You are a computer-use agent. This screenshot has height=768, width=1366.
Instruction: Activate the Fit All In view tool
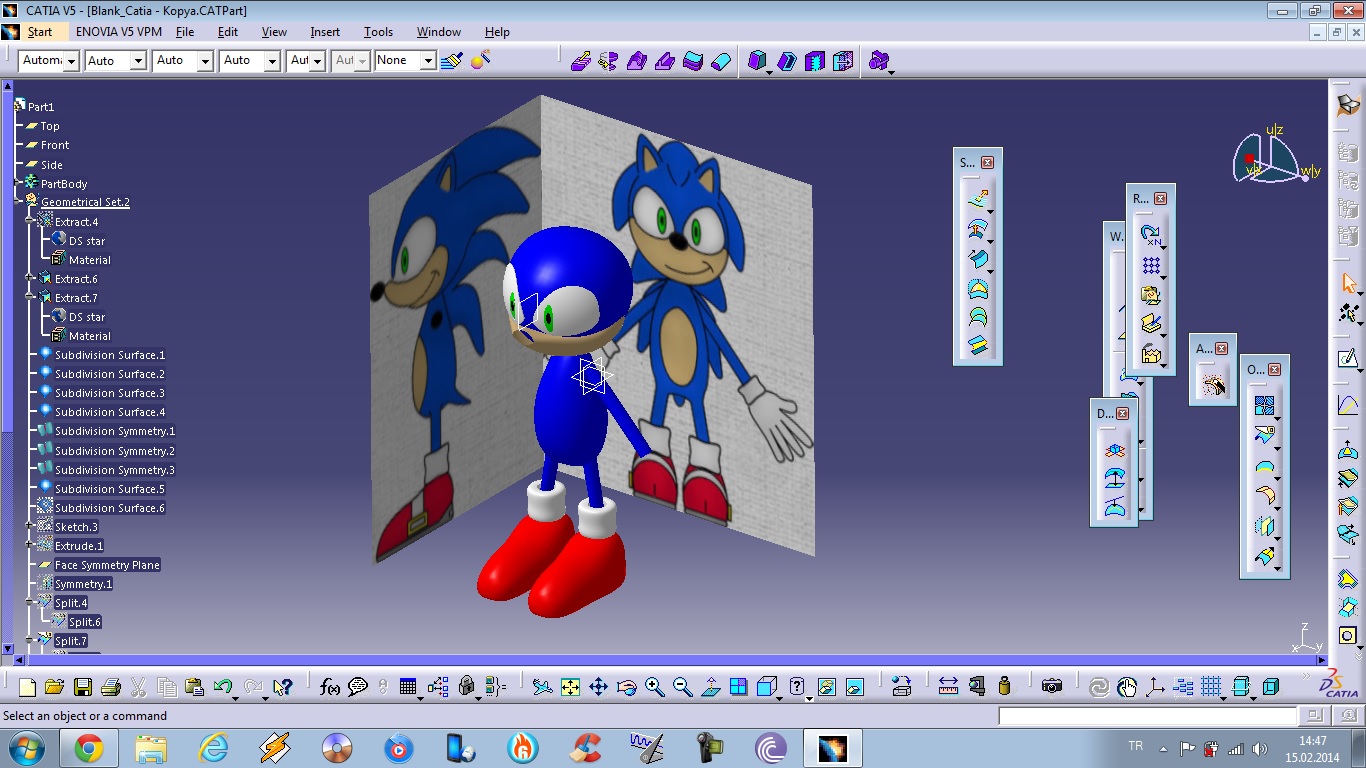570,687
